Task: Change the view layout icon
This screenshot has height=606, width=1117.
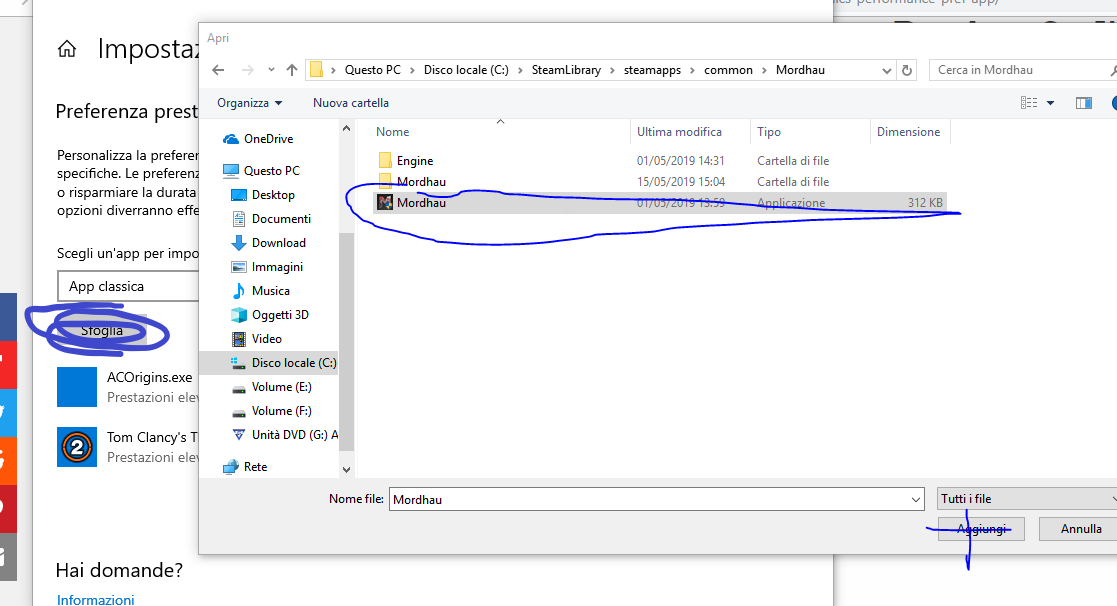Action: 1029,103
